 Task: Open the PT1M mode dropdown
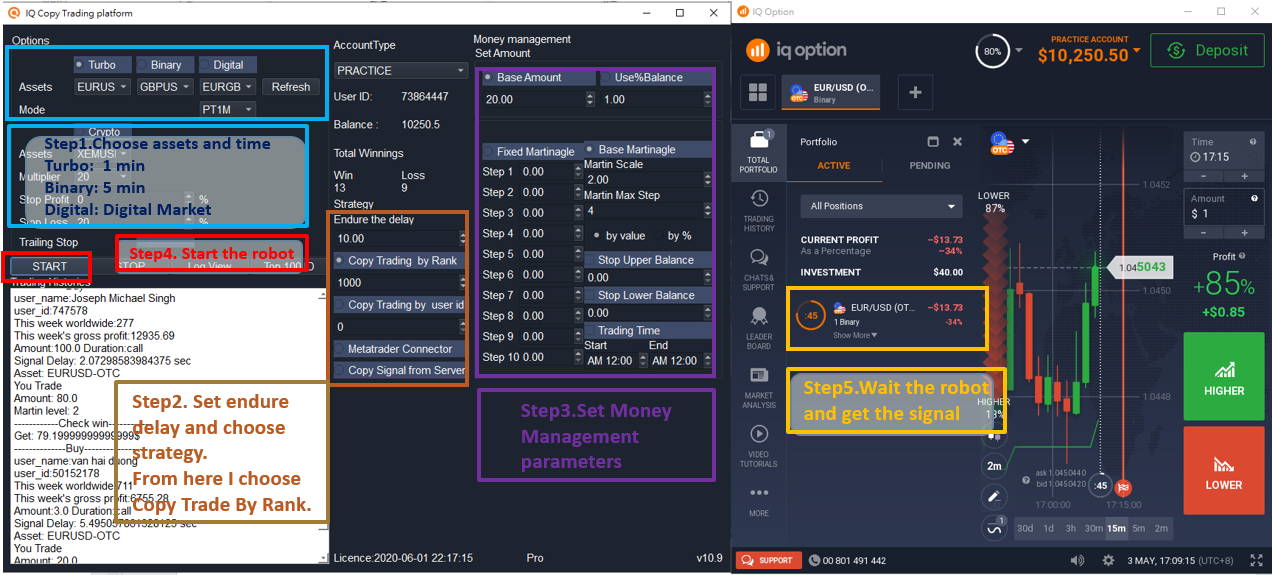228,109
